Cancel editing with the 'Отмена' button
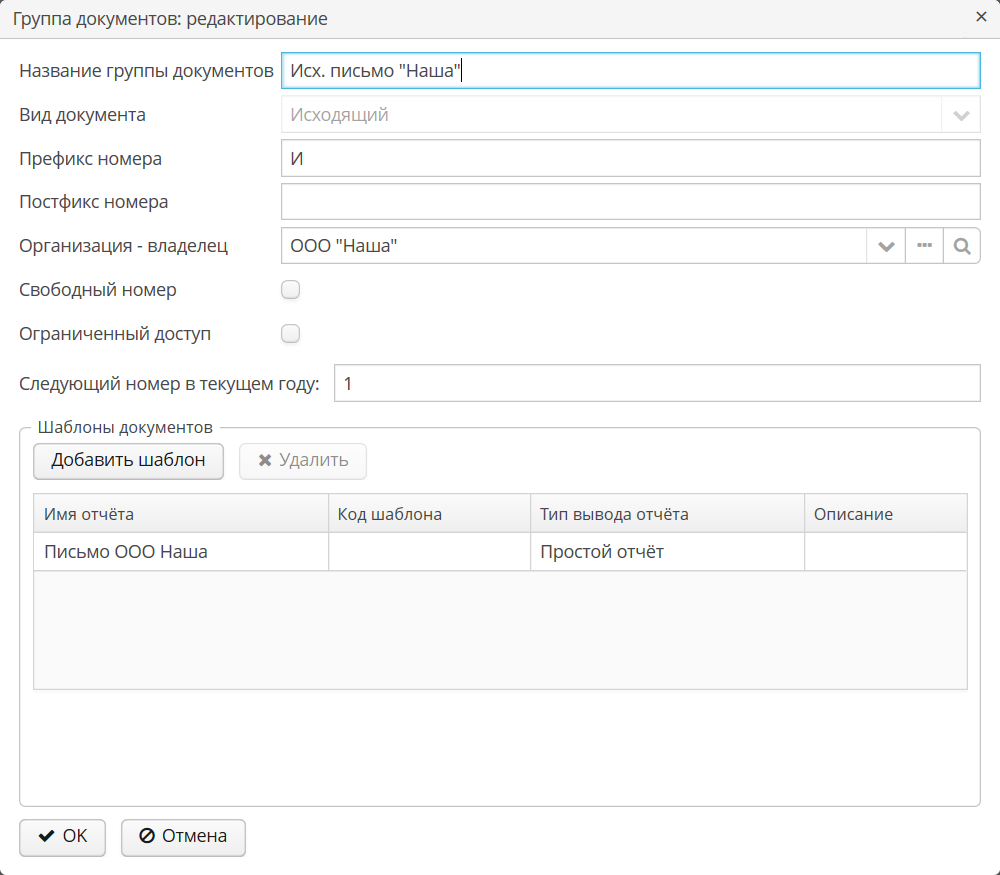Screen dimensions: 1000x875 (x=183, y=836)
